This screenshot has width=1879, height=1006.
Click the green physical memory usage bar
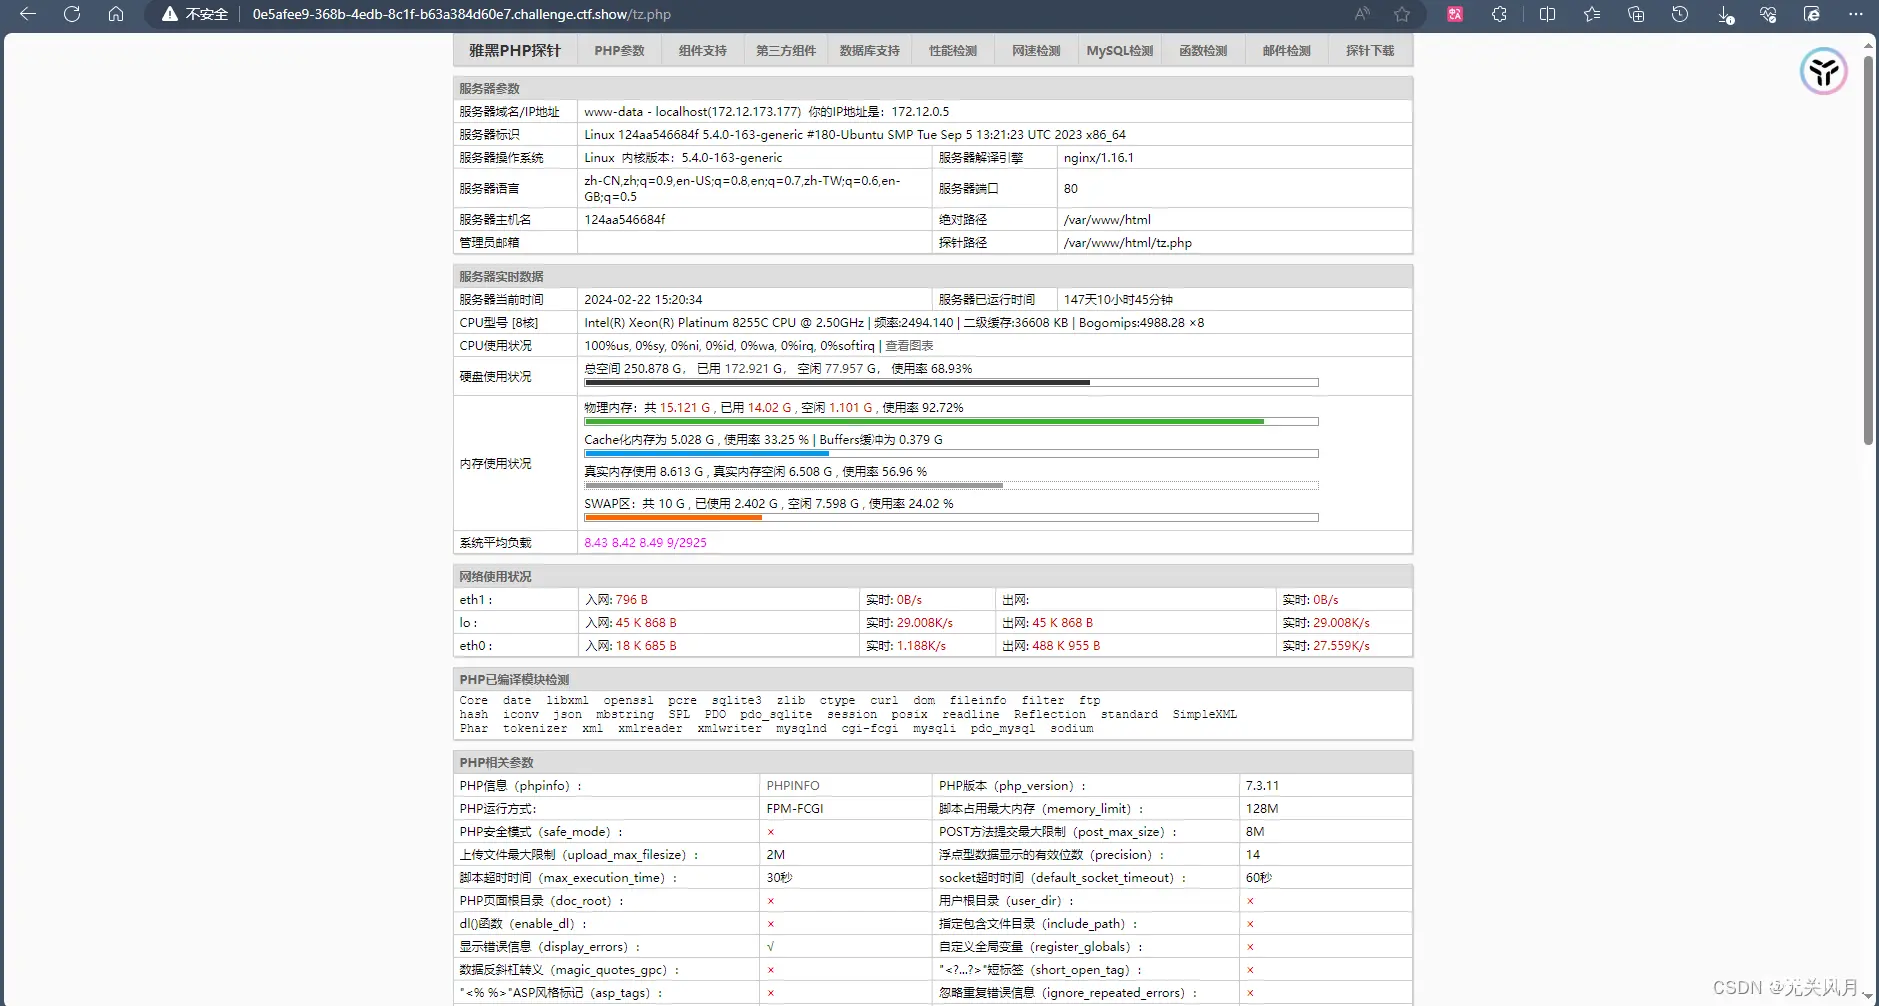point(951,421)
